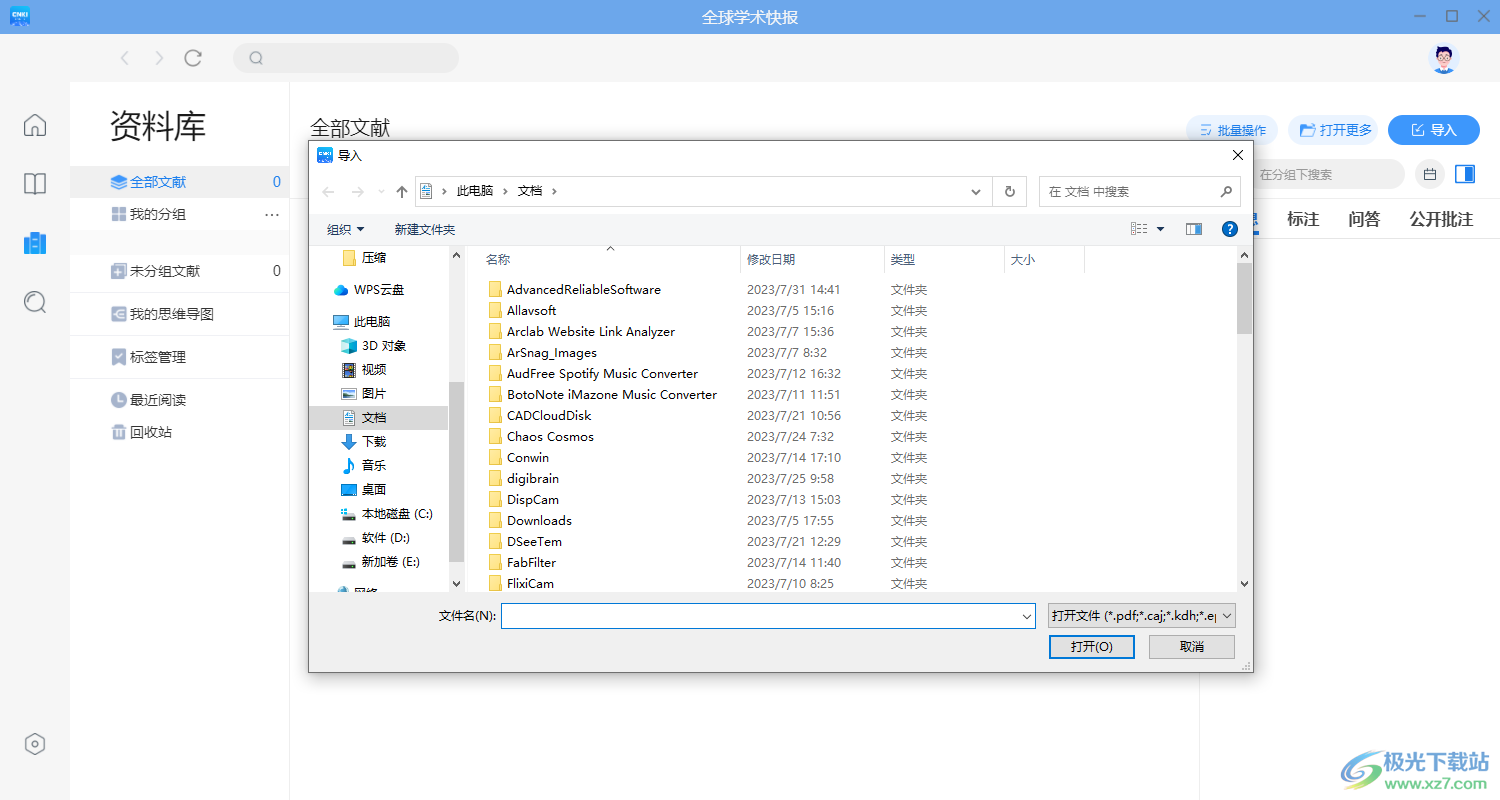Click the help question mark icon in dialog
This screenshot has height=800, width=1500.
tap(1230, 229)
